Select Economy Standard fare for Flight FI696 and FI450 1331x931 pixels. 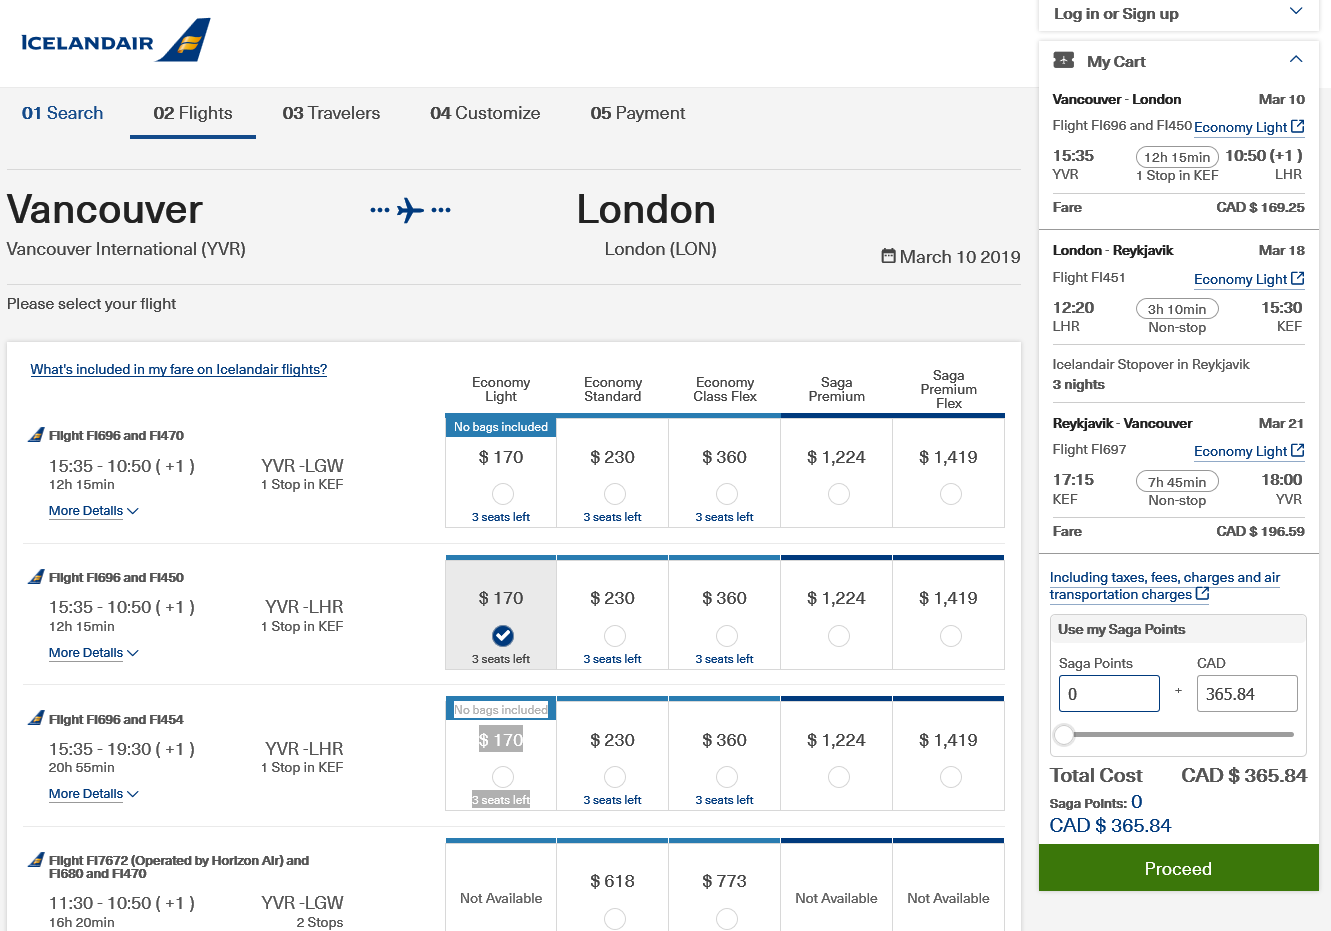613,636
